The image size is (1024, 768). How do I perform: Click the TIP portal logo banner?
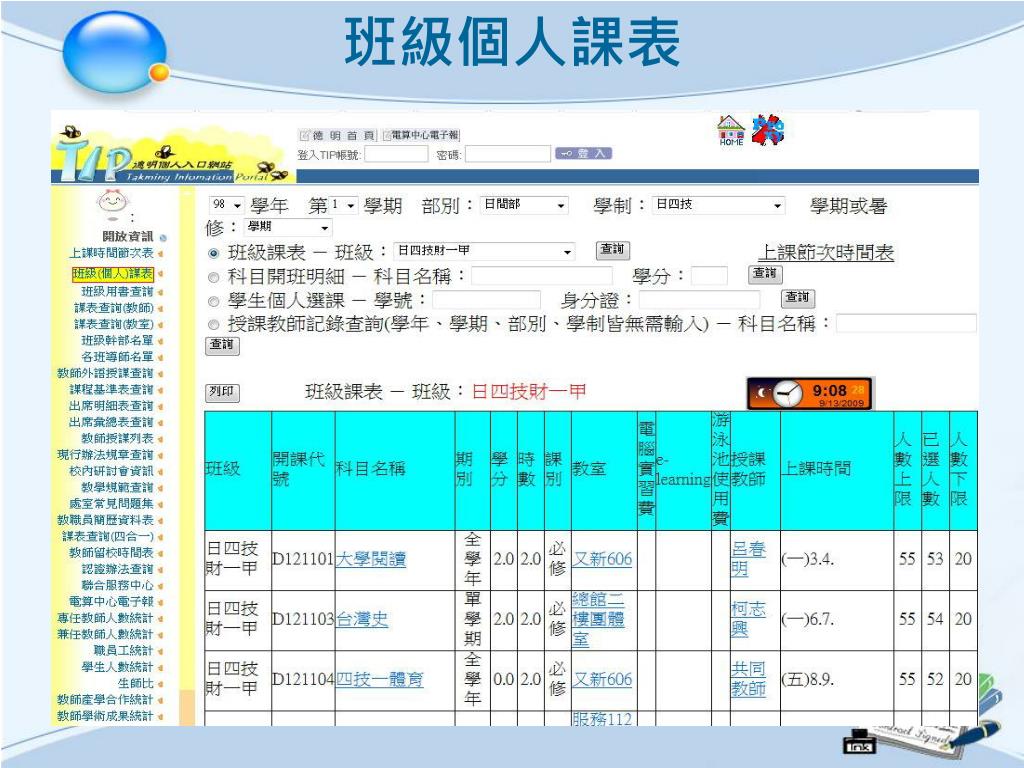pyautogui.click(x=173, y=155)
